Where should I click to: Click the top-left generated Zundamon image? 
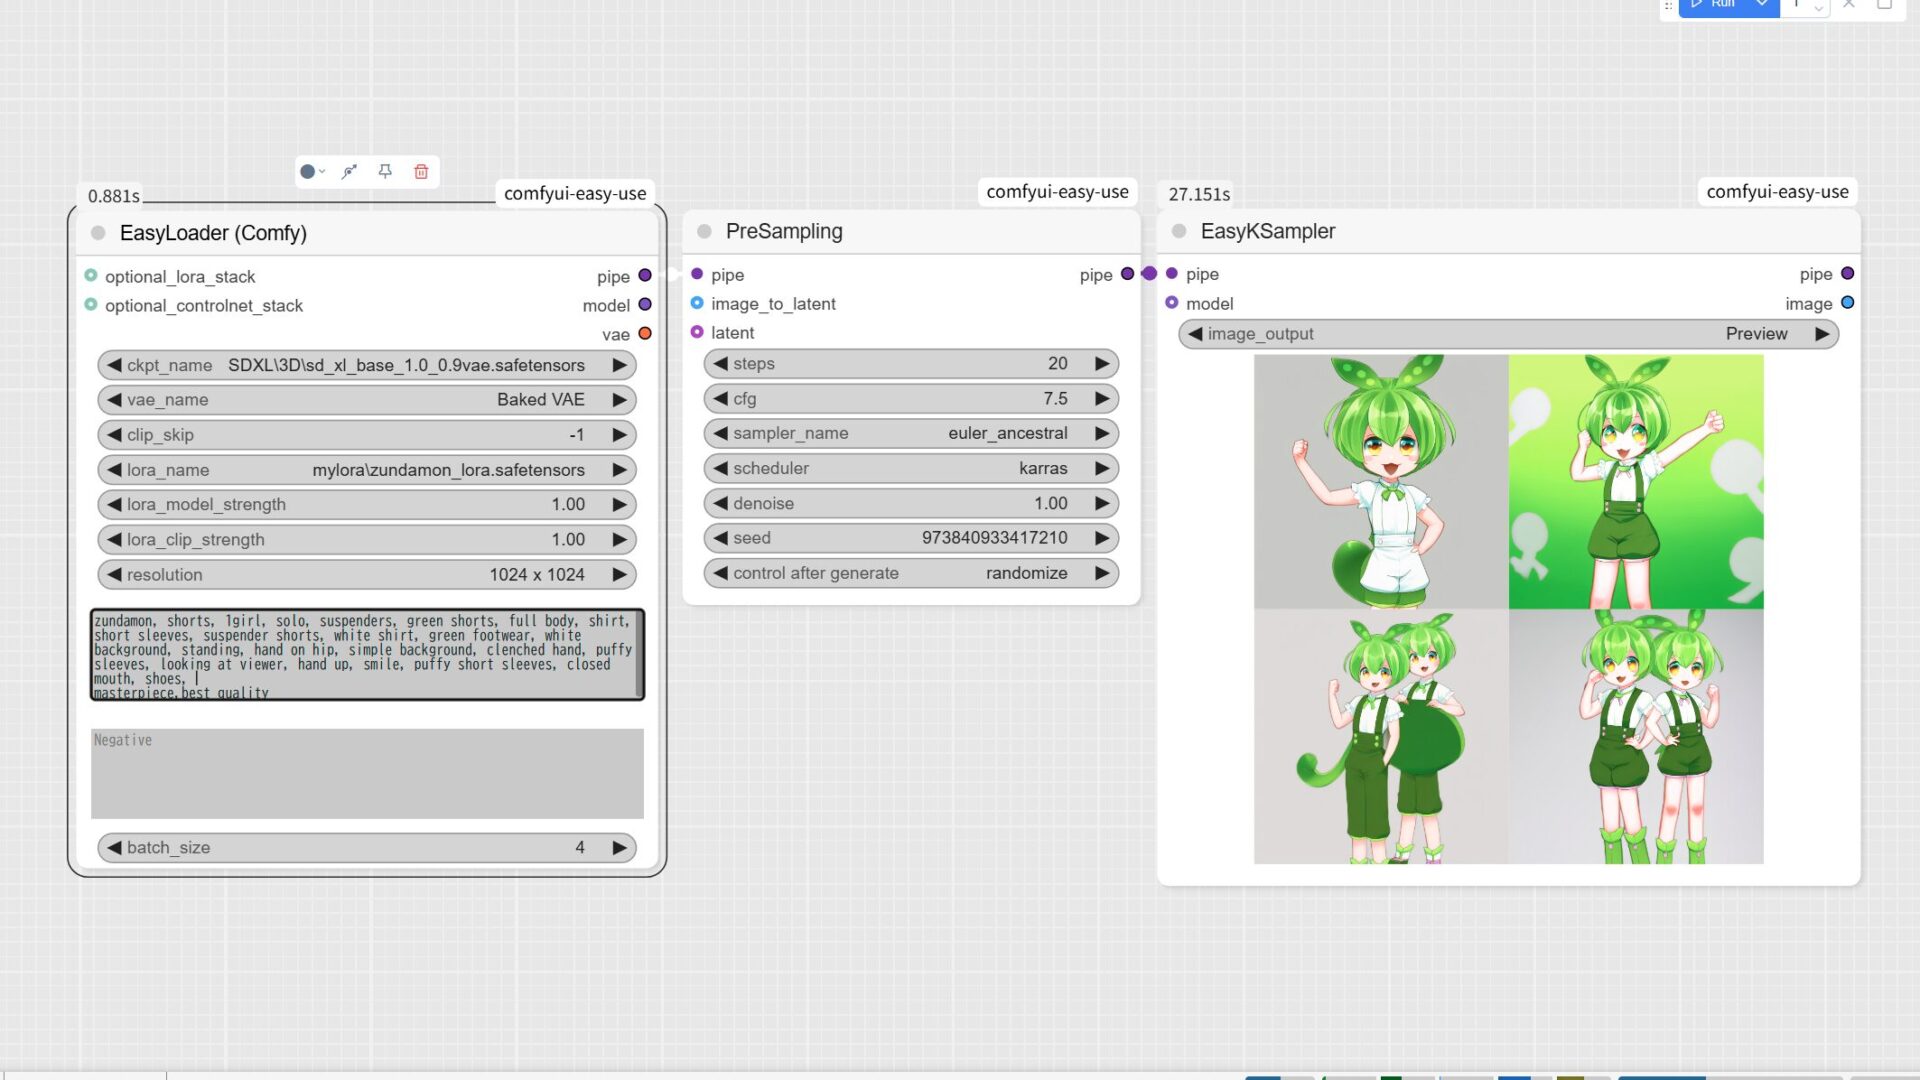coord(1381,482)
